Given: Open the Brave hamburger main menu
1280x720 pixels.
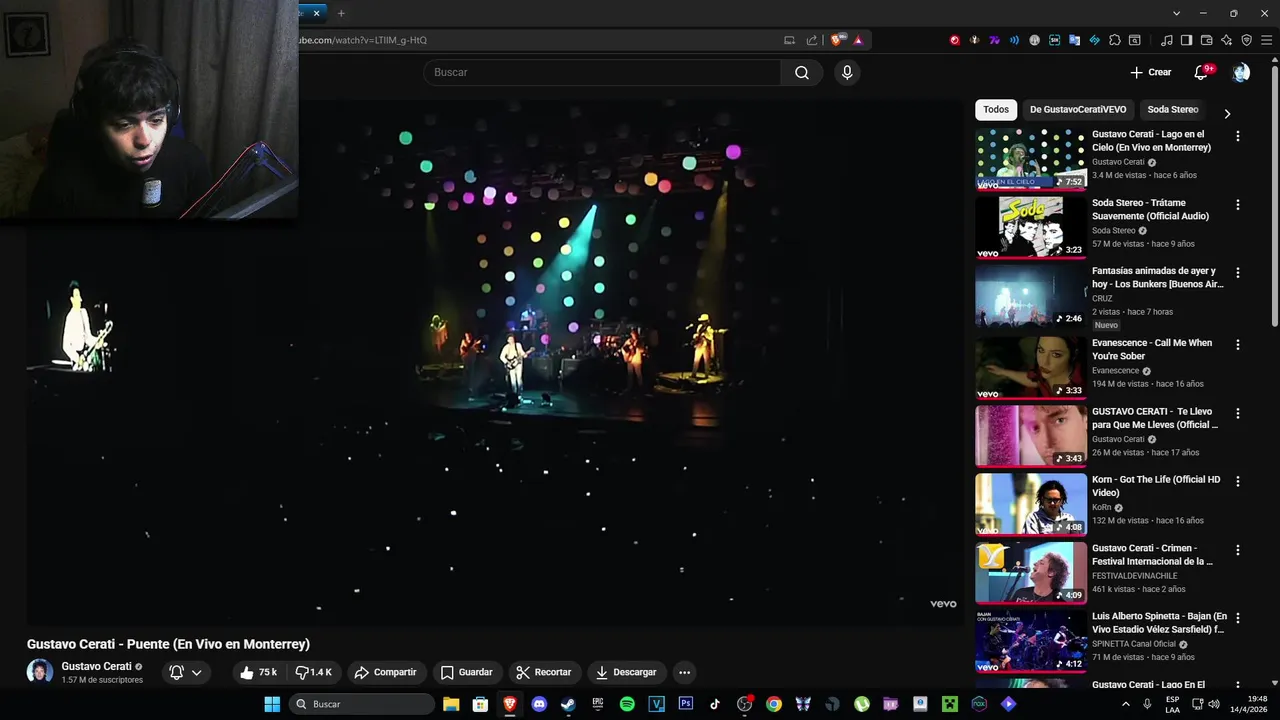Looking at the screenshot, I should (1267, 40).
